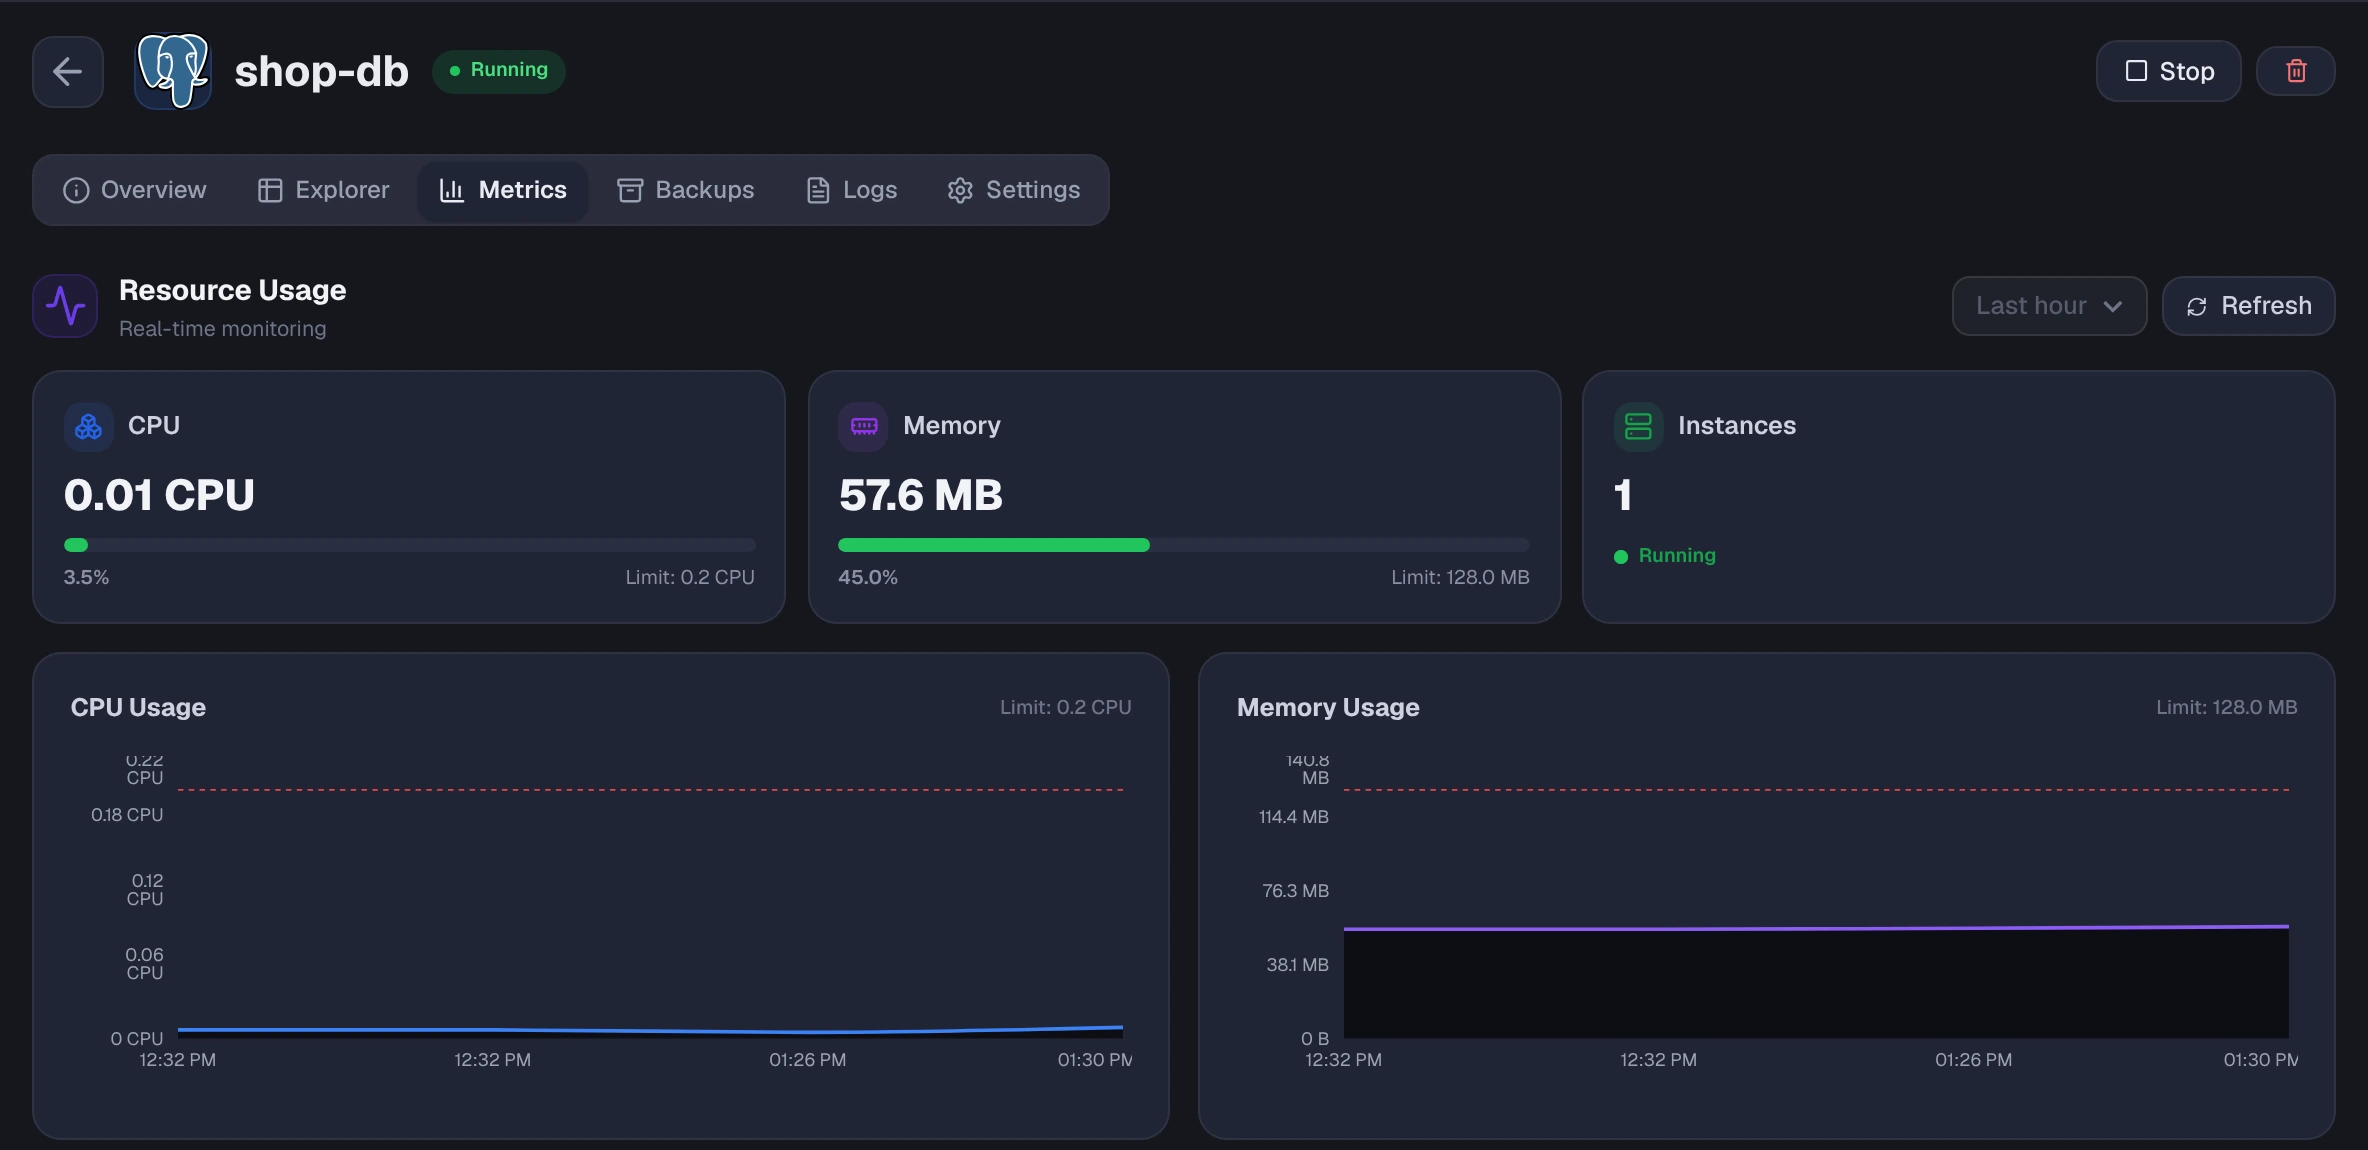Open the Backups tab

[686, 190]
